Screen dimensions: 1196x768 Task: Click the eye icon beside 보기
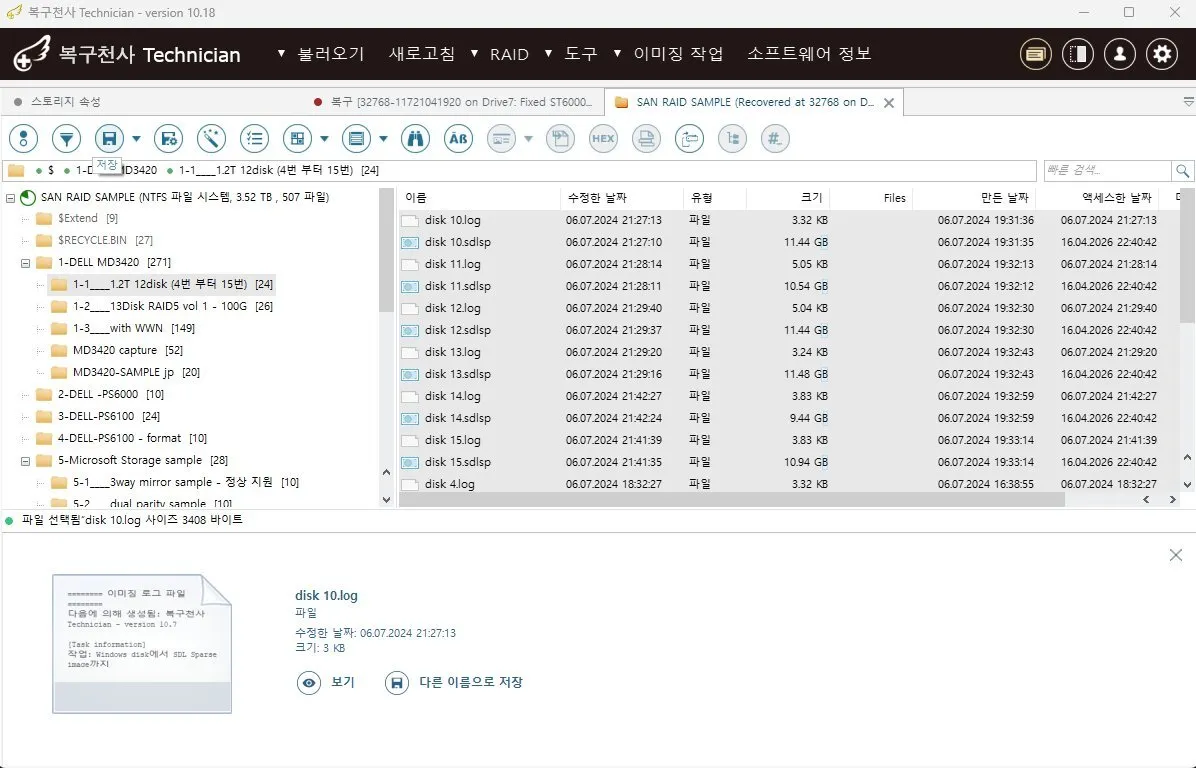(309, 683)
